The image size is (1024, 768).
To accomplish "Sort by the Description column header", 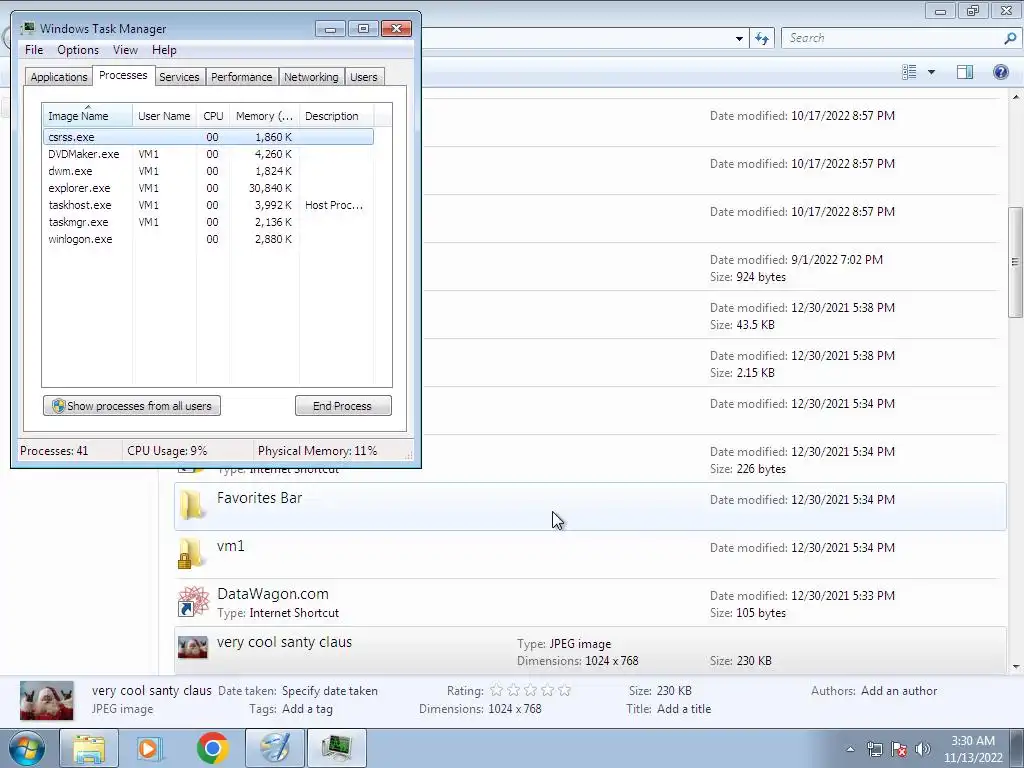I will (x=336, y=116).
